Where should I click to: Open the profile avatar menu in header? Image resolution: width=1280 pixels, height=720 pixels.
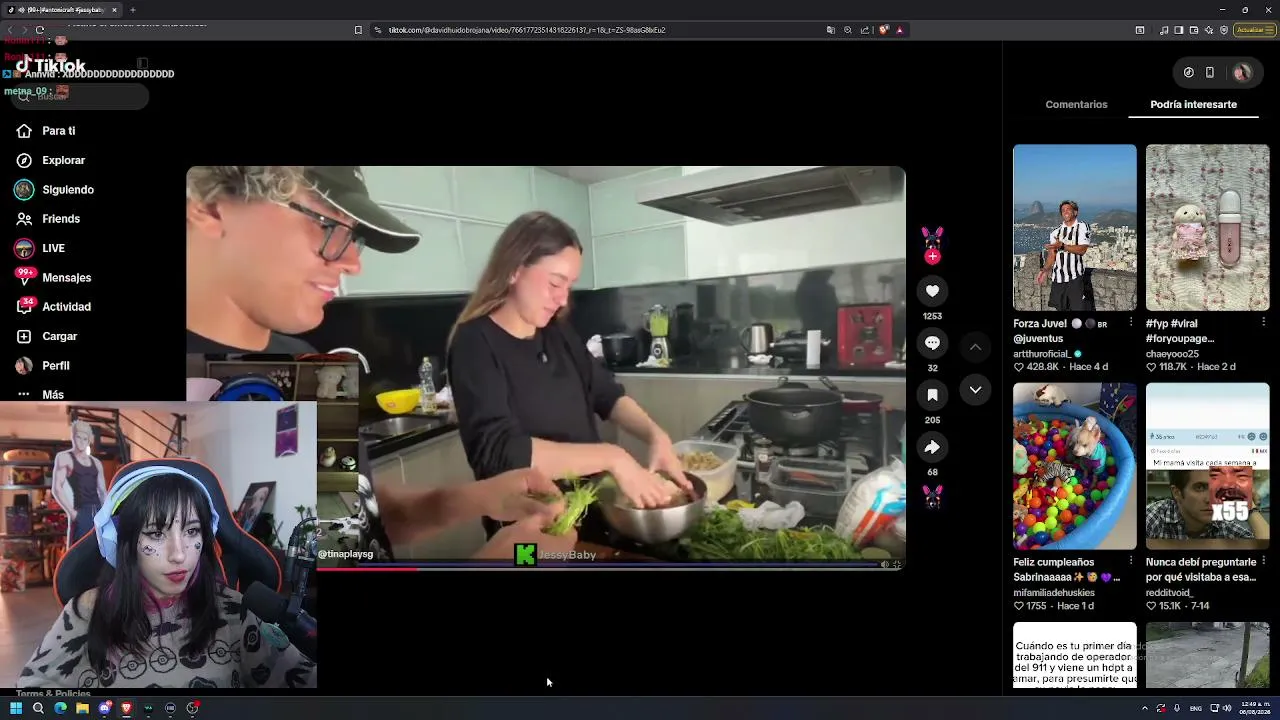1242,72
